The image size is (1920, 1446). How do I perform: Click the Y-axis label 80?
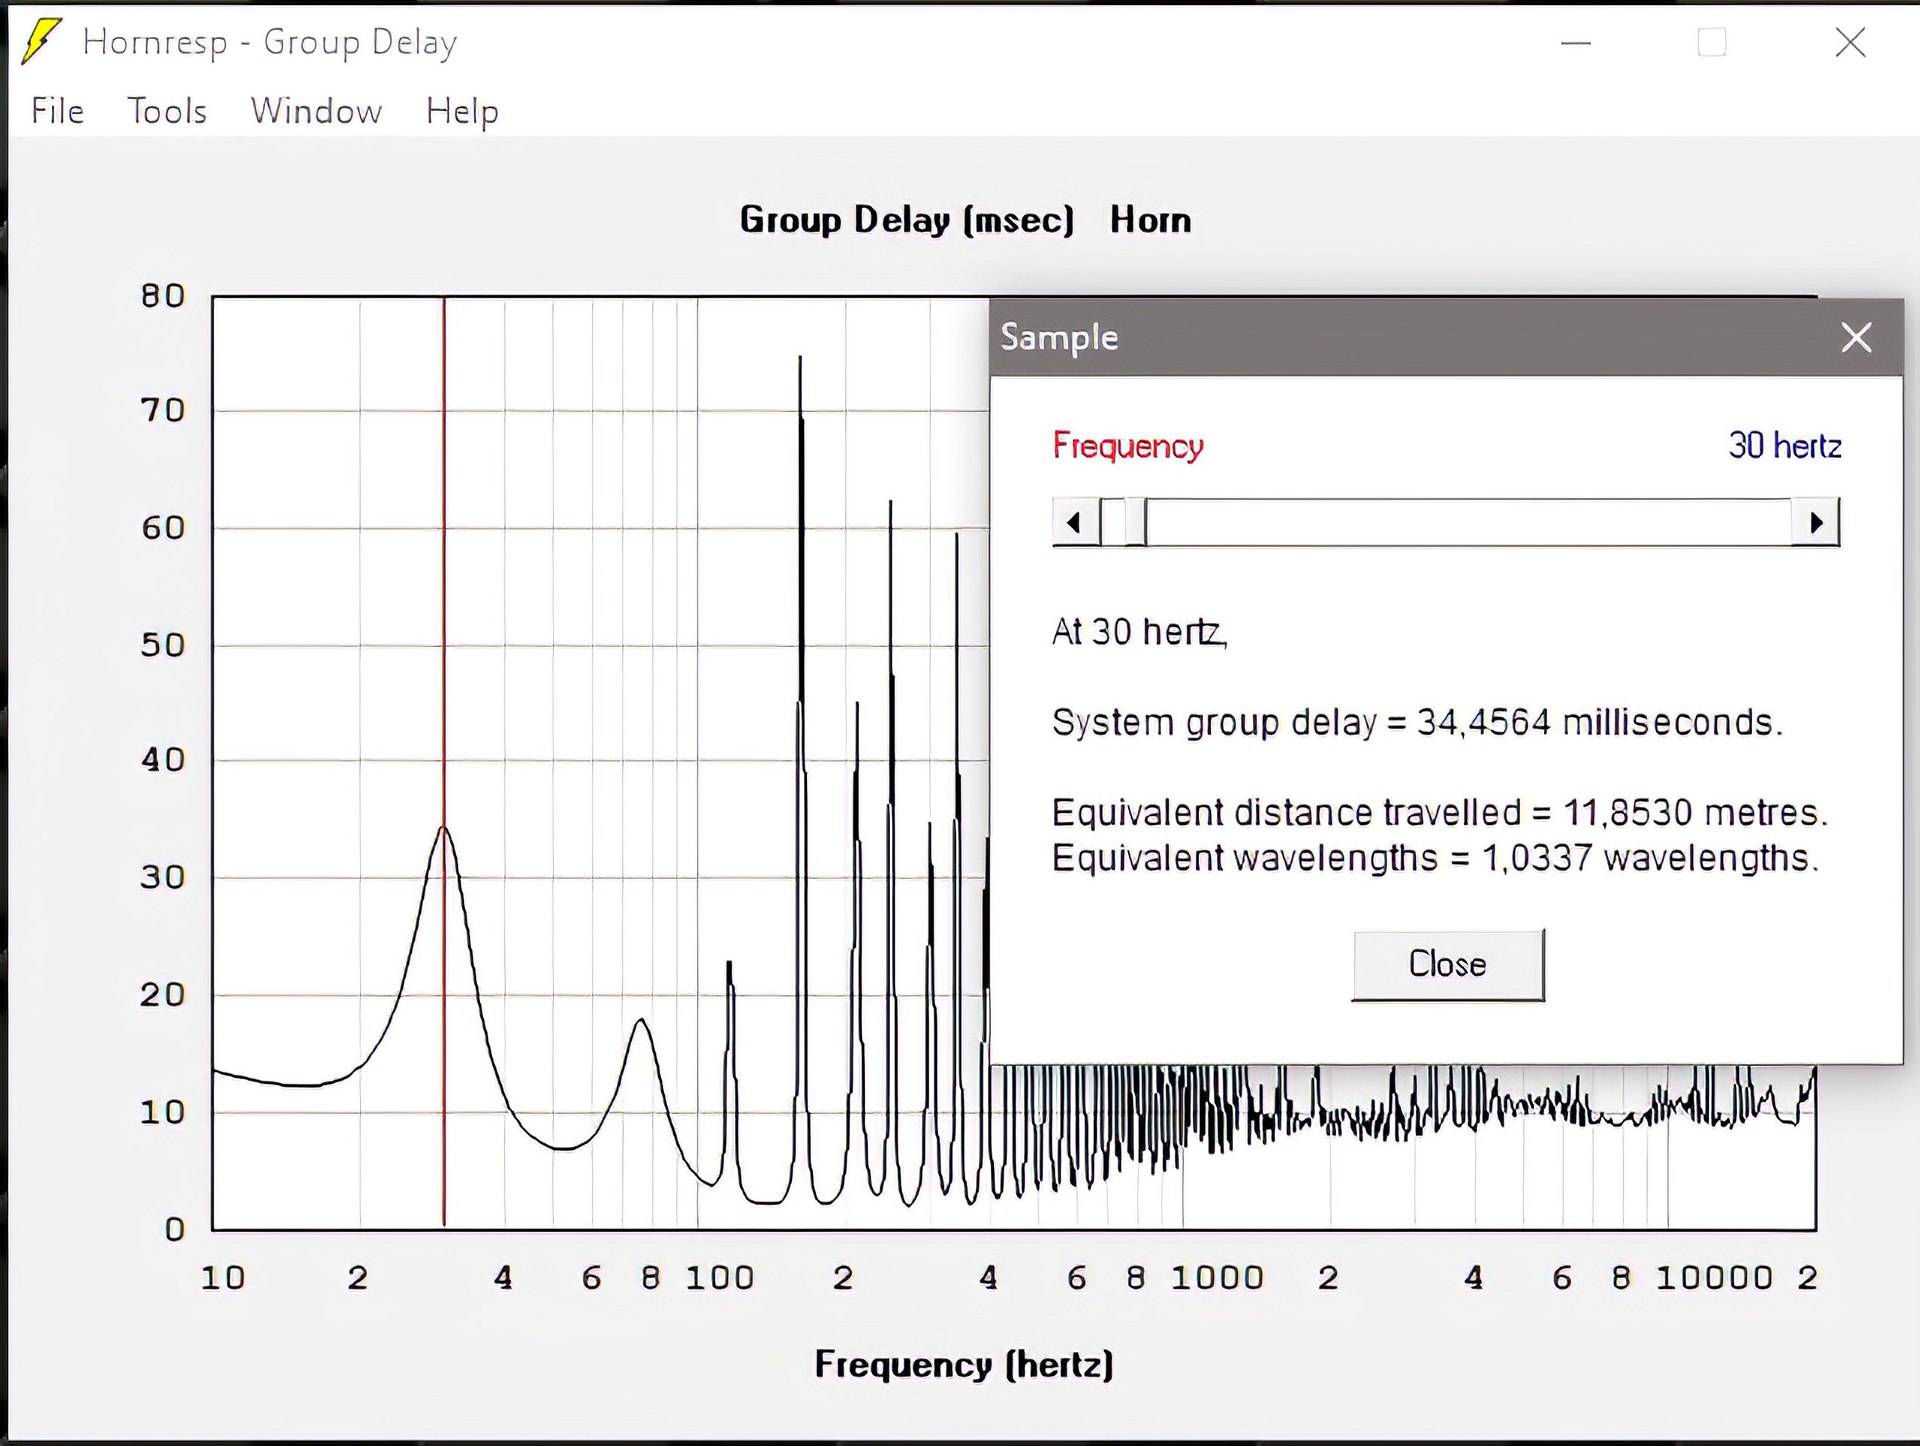pyautogui.click(x=163, y=296)
